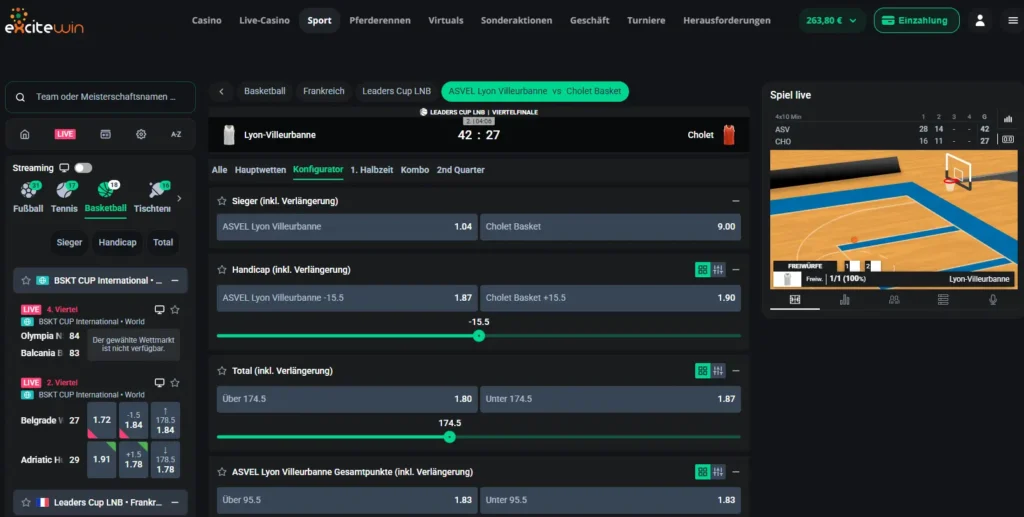
Task: Favorite BSKT CUP International league star
Action: pos(26,281)
